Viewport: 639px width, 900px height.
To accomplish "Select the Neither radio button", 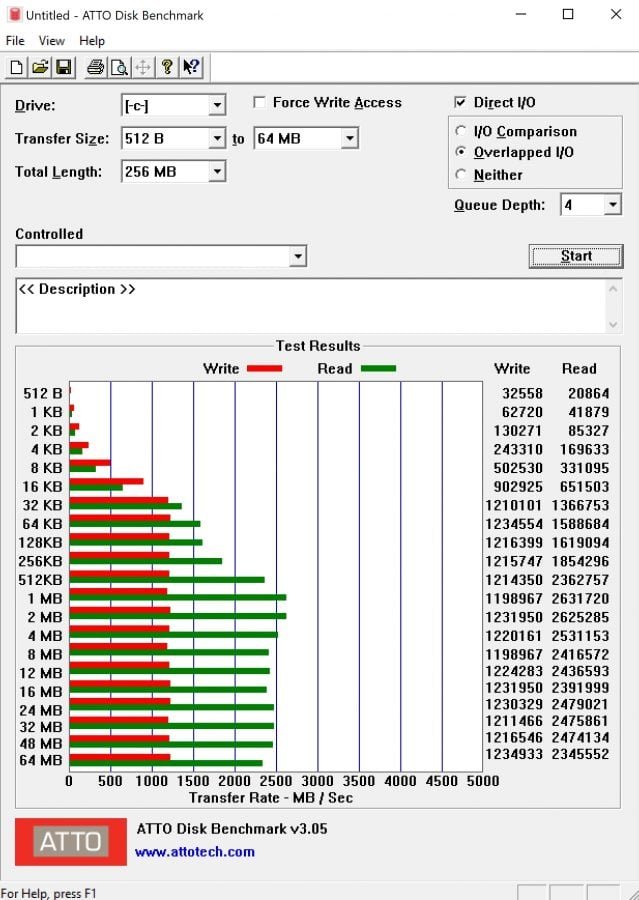I will coord(460,174).
